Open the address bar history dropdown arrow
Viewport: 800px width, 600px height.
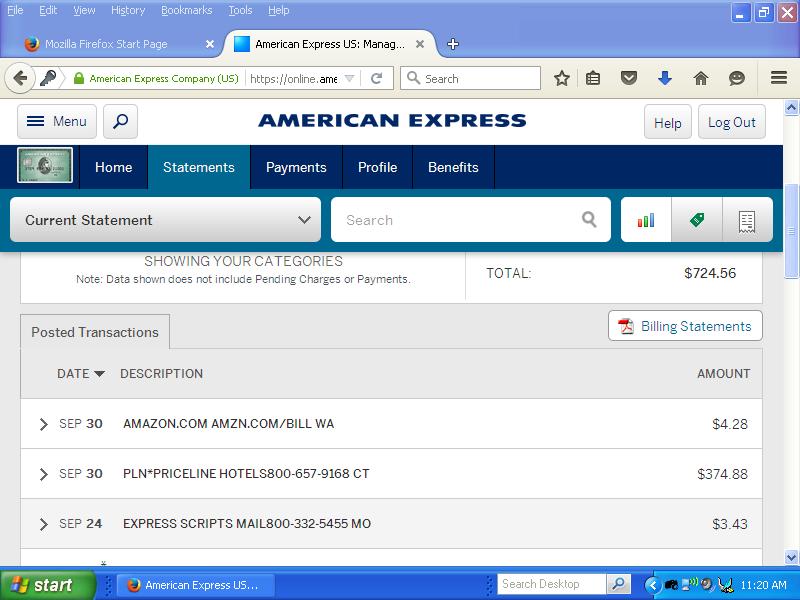349,79
